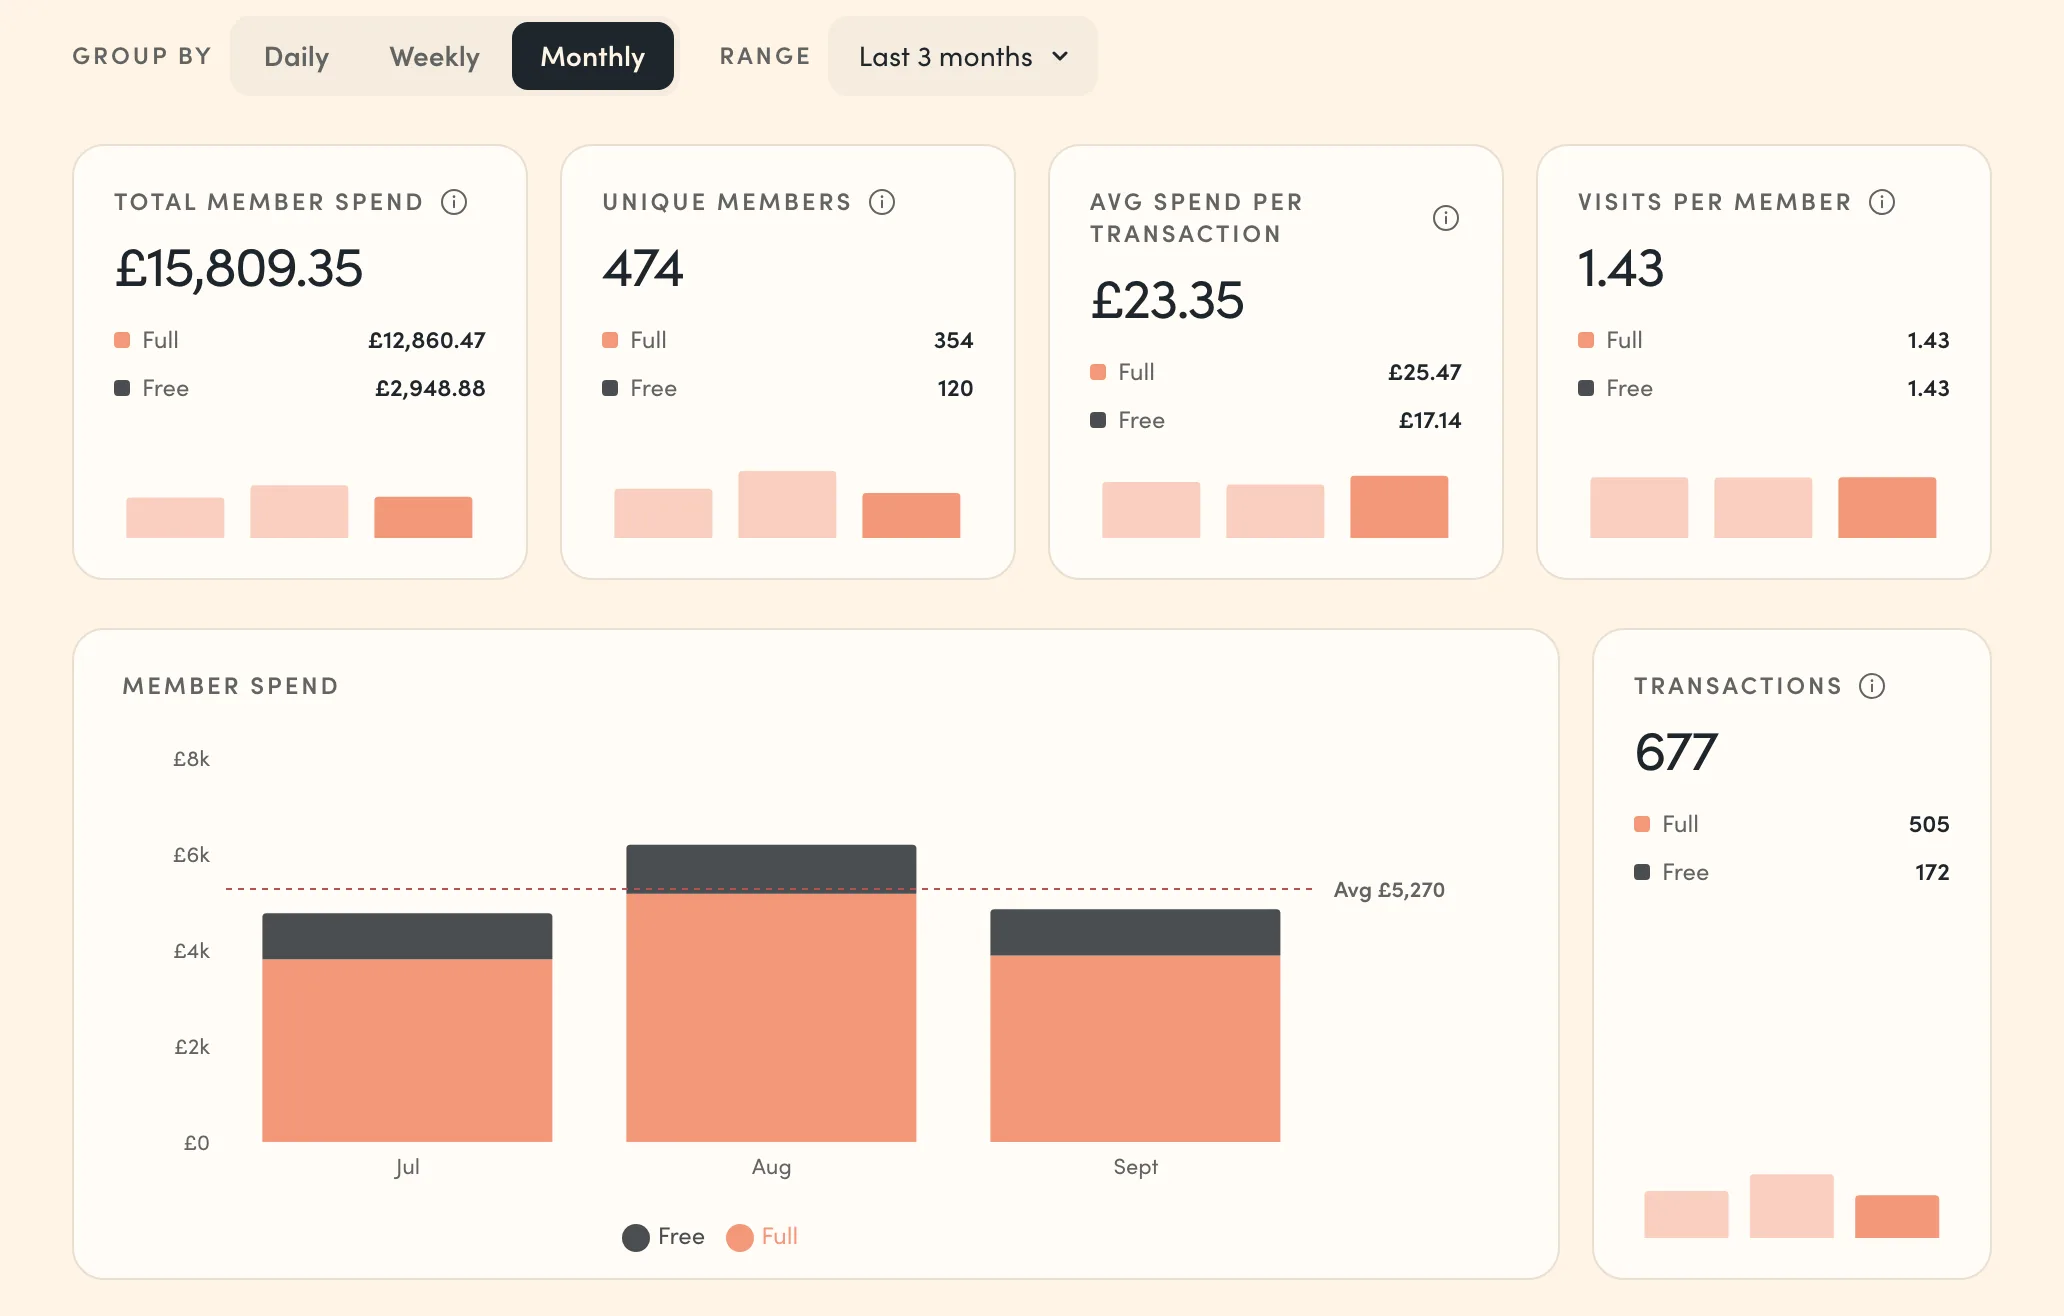The width and height of the screenshot is (2064, 1316).
Task: Click the Full transactions count 505
Action: [1929, 824]
